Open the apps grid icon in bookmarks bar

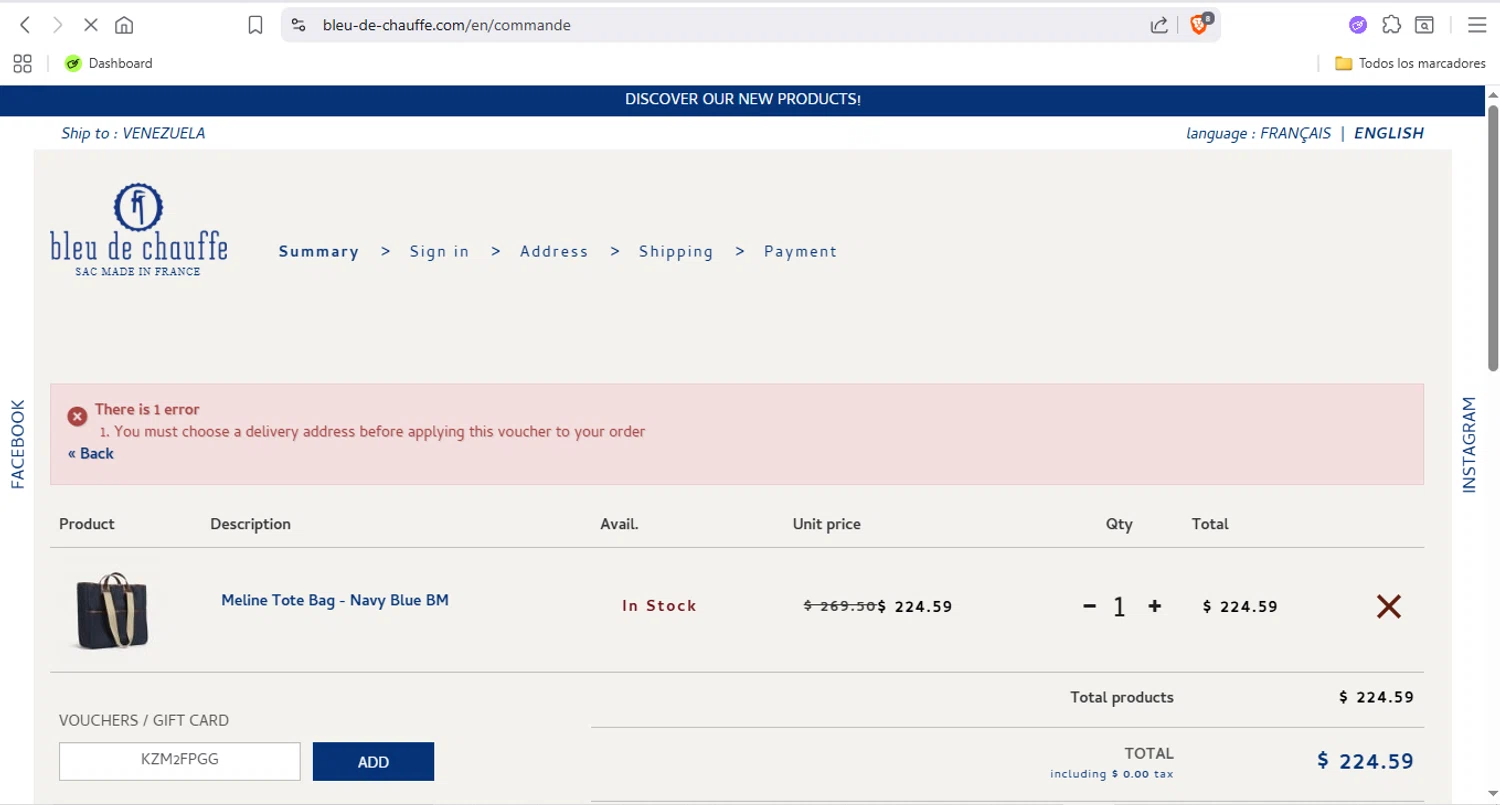point(22,63)
